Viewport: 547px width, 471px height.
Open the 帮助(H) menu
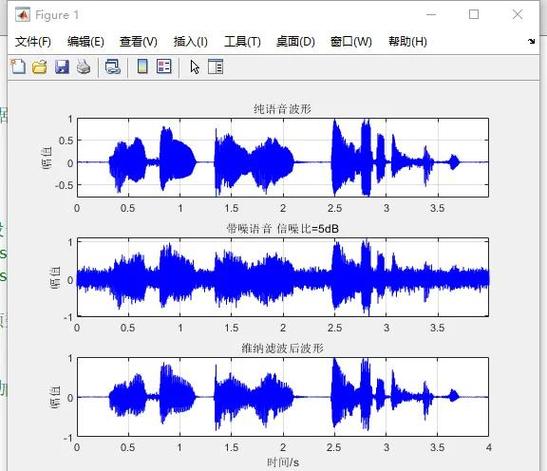(x=408, y=42)
